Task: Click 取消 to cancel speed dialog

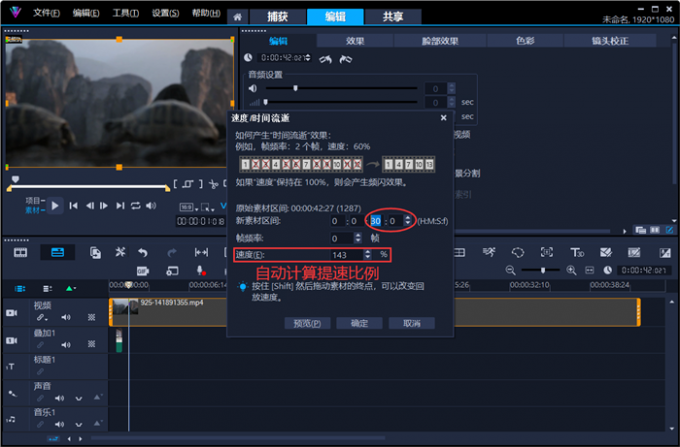Action: click(x=412, y=323)
